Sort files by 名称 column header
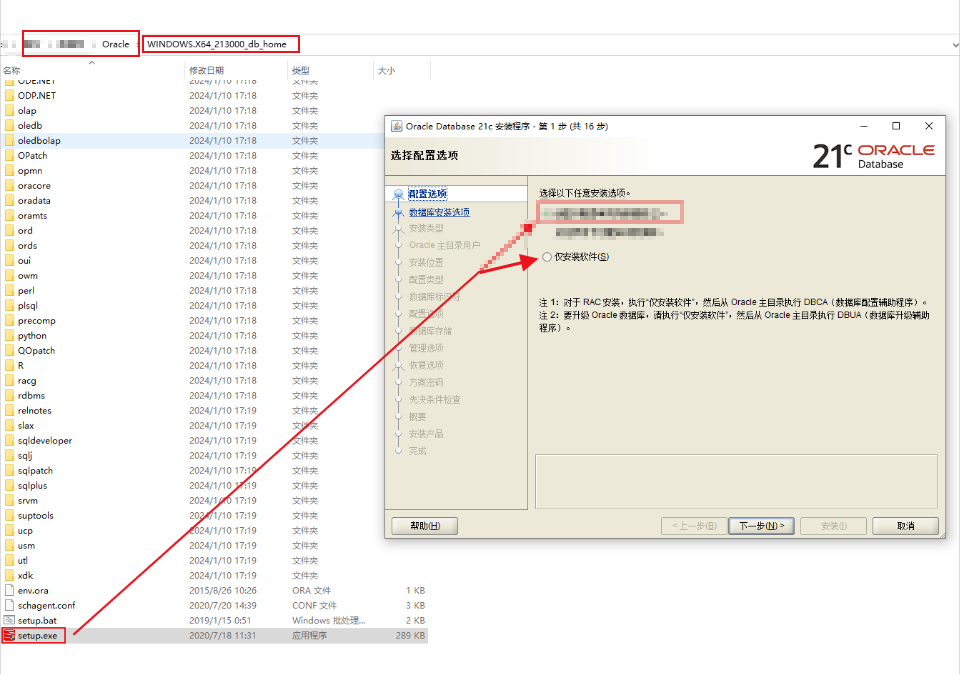This screenshot has width=960, height=674. pos(12,70)
